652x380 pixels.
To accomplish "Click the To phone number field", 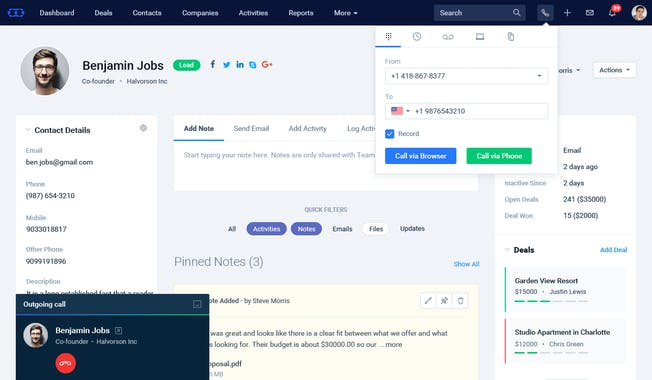I will pyautogui.click(x=480, y=111).
